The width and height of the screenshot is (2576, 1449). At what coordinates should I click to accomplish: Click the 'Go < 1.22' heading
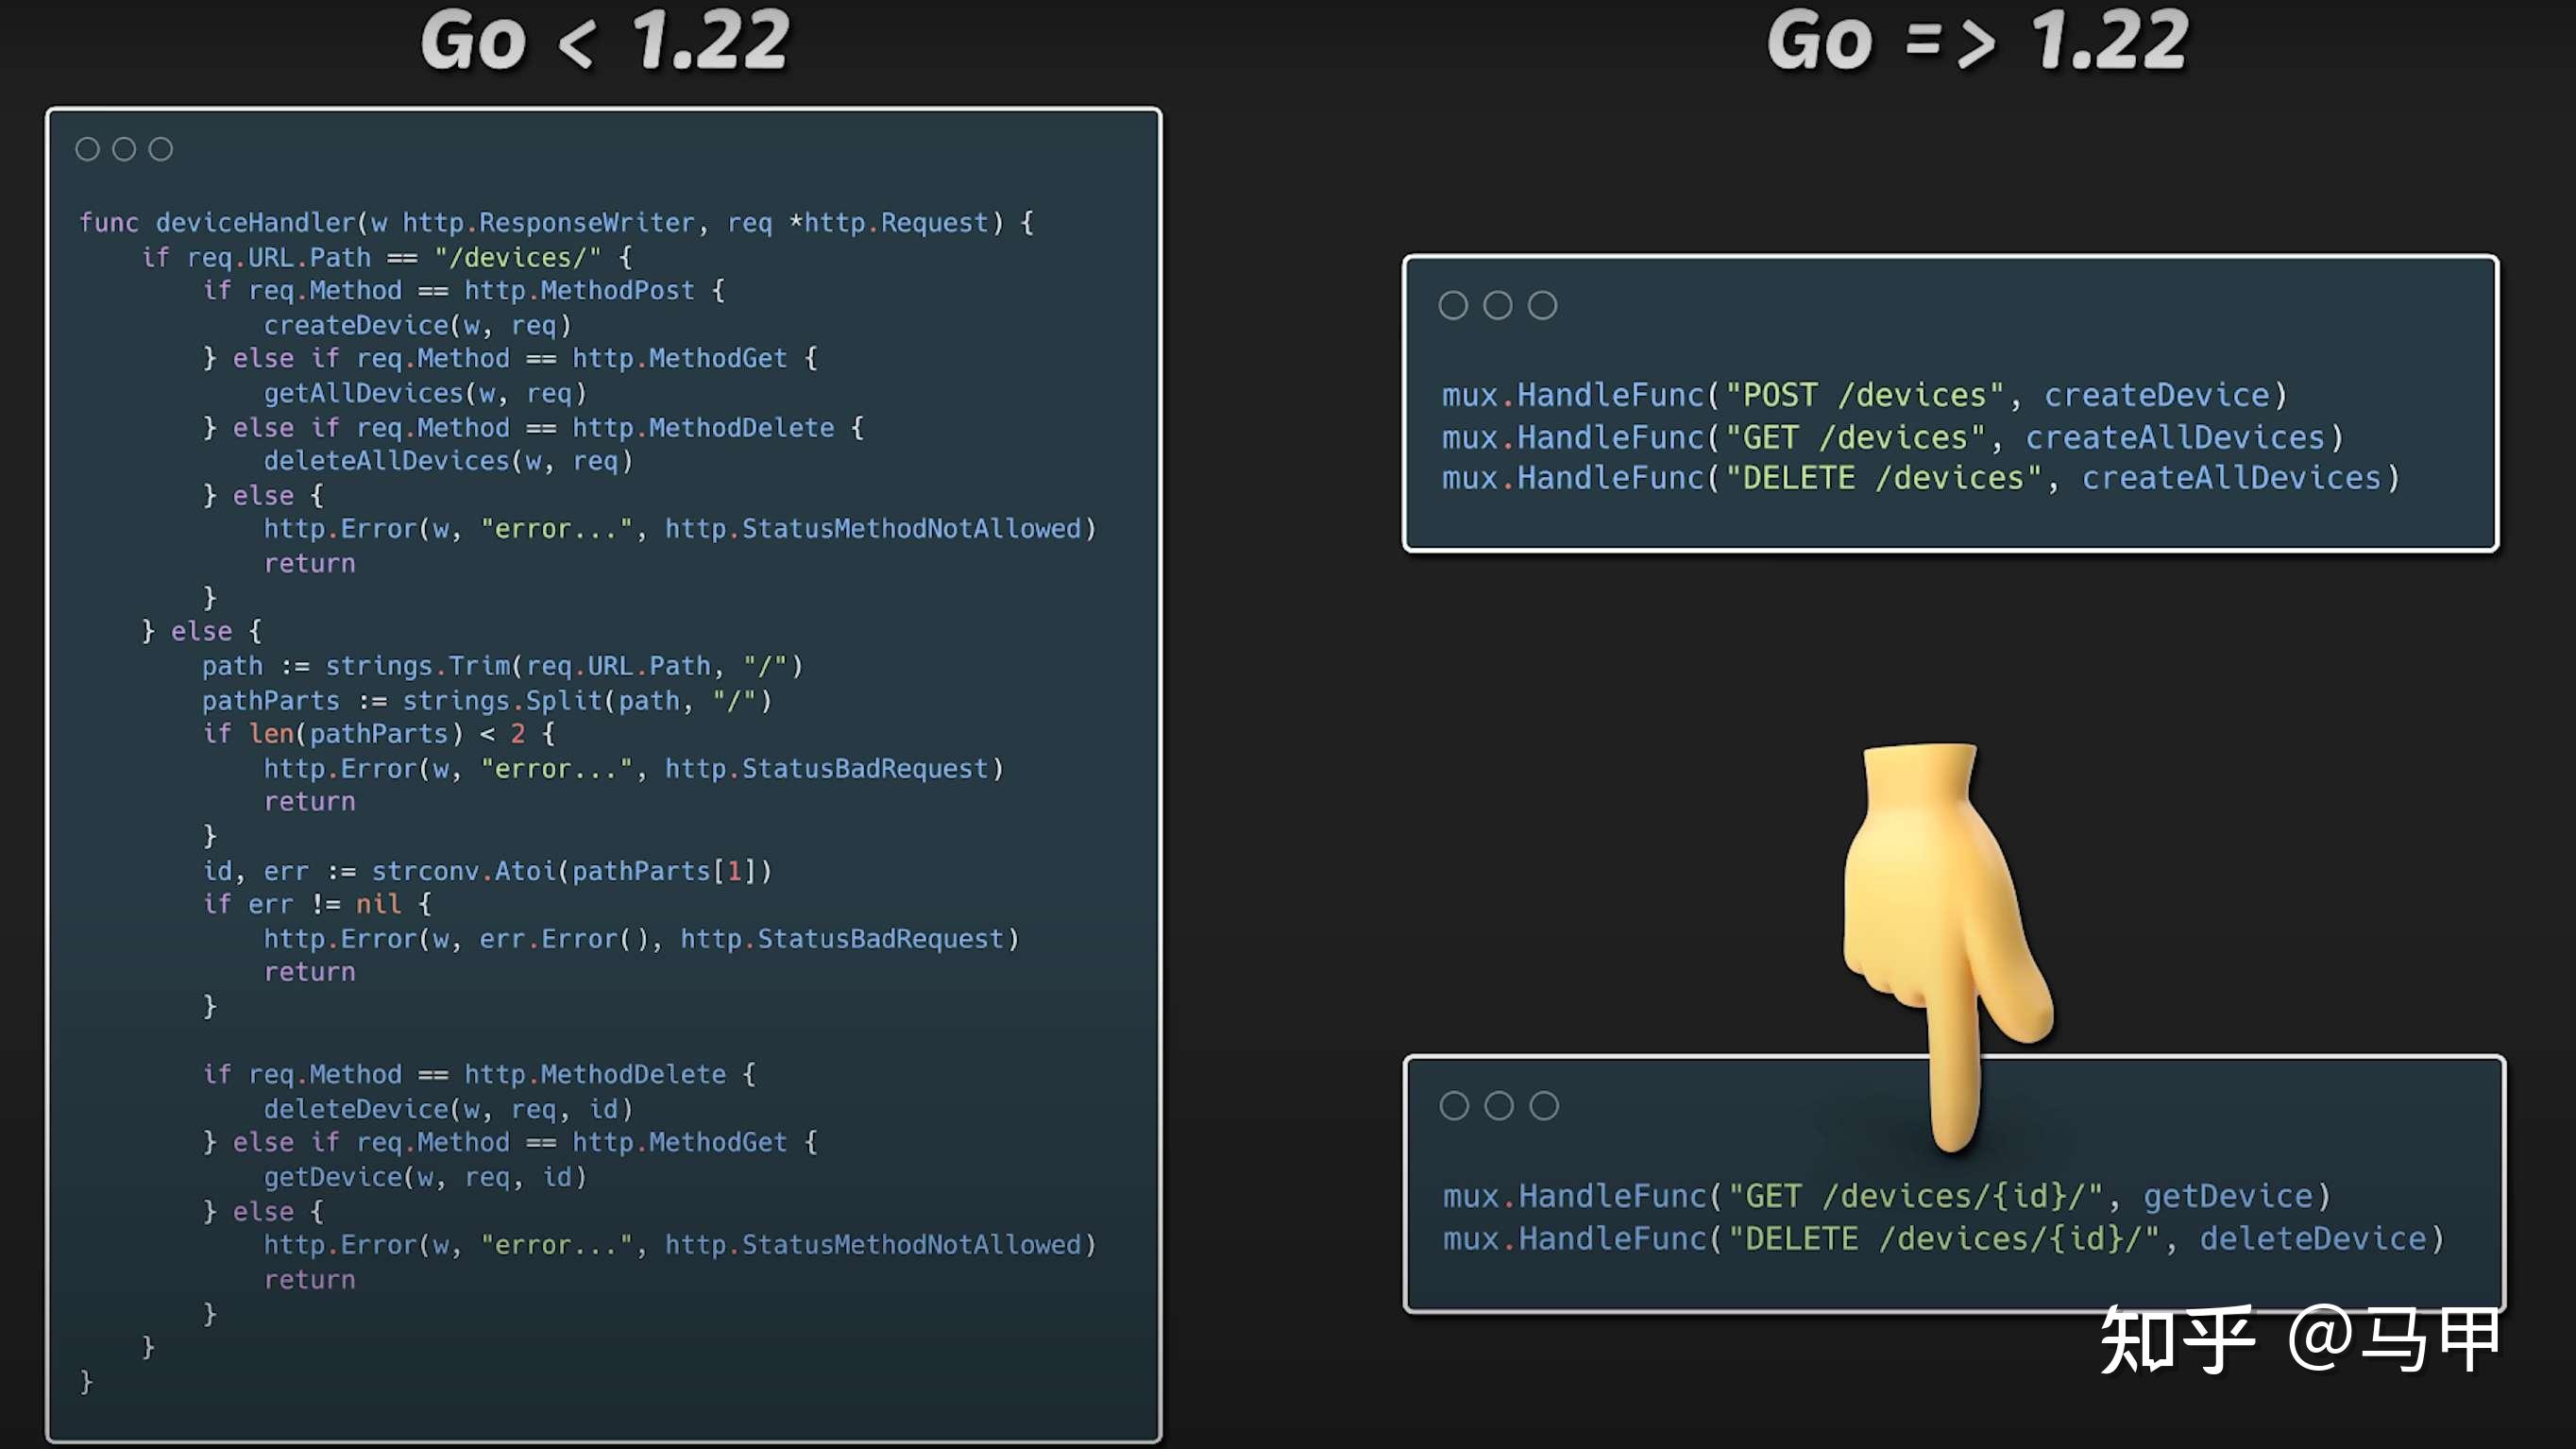point(604,42)
